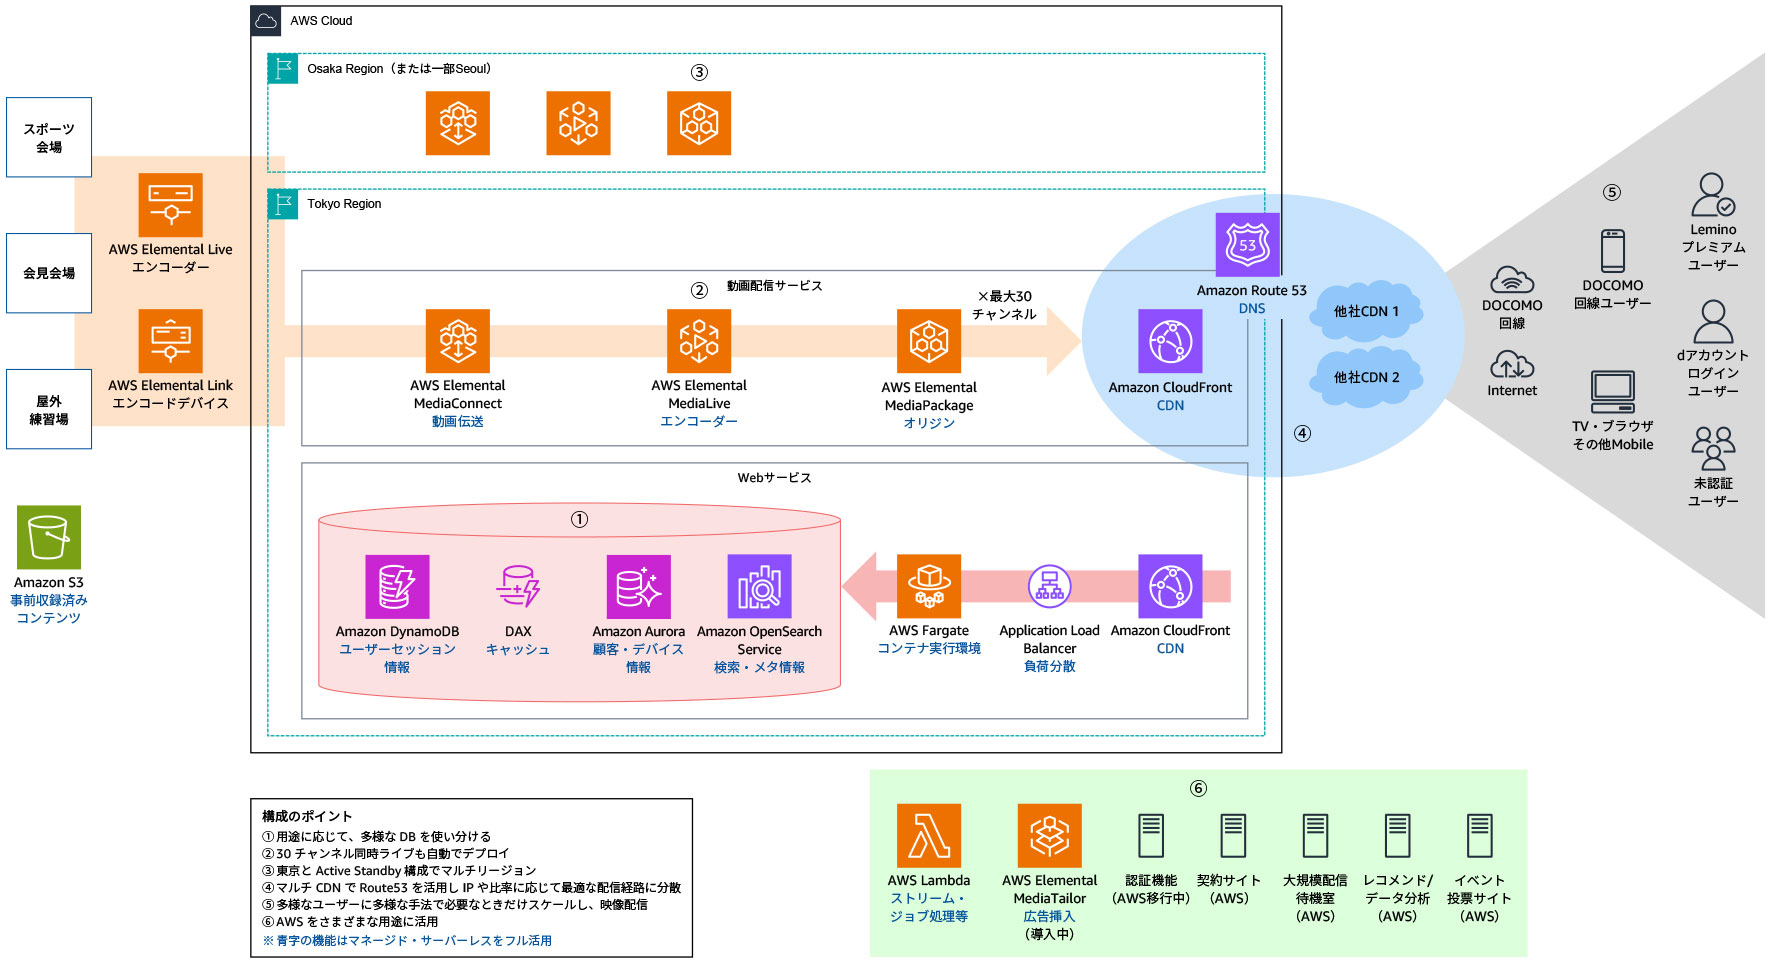This screenshot has height=963, width=1774.
Task: Click the AWS Lambda icon
Action: click(x=929, y=835)
